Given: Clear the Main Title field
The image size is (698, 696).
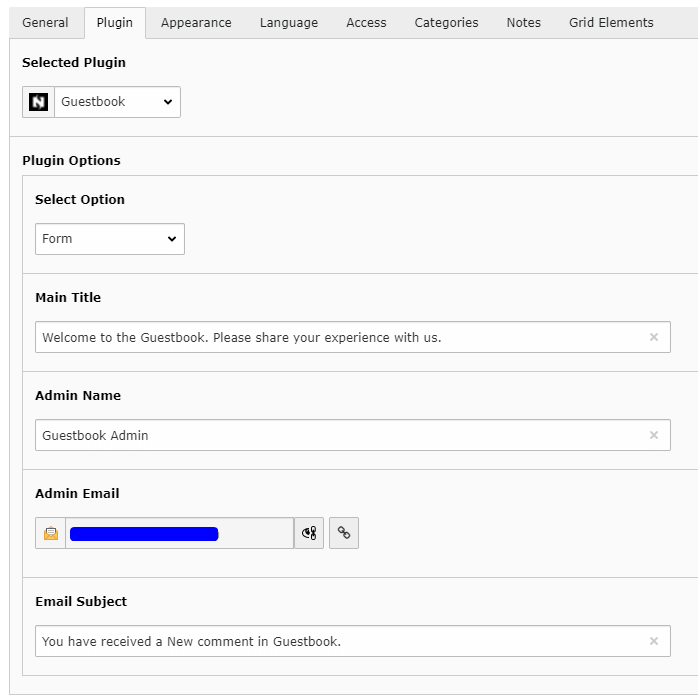Looking at the screenshot, I should pos(653,337).
